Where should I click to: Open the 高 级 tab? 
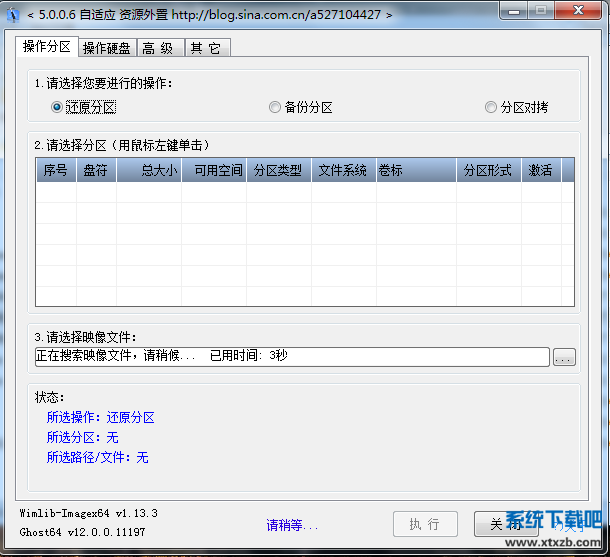(160, 48)
